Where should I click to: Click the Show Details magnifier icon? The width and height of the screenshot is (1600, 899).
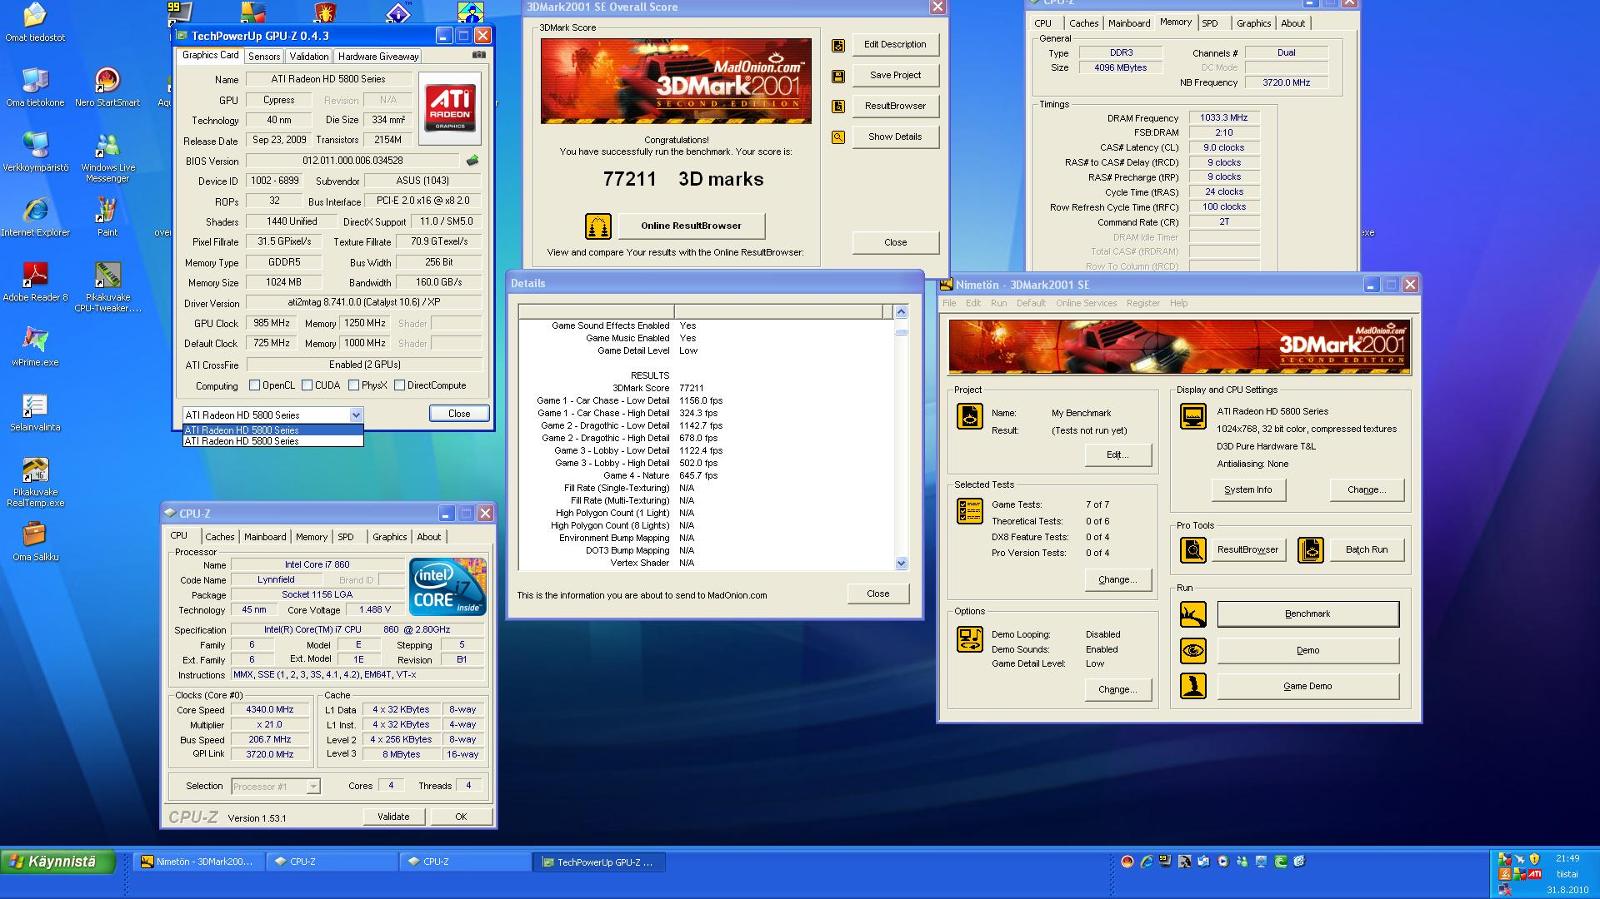(x=838, y=137)
